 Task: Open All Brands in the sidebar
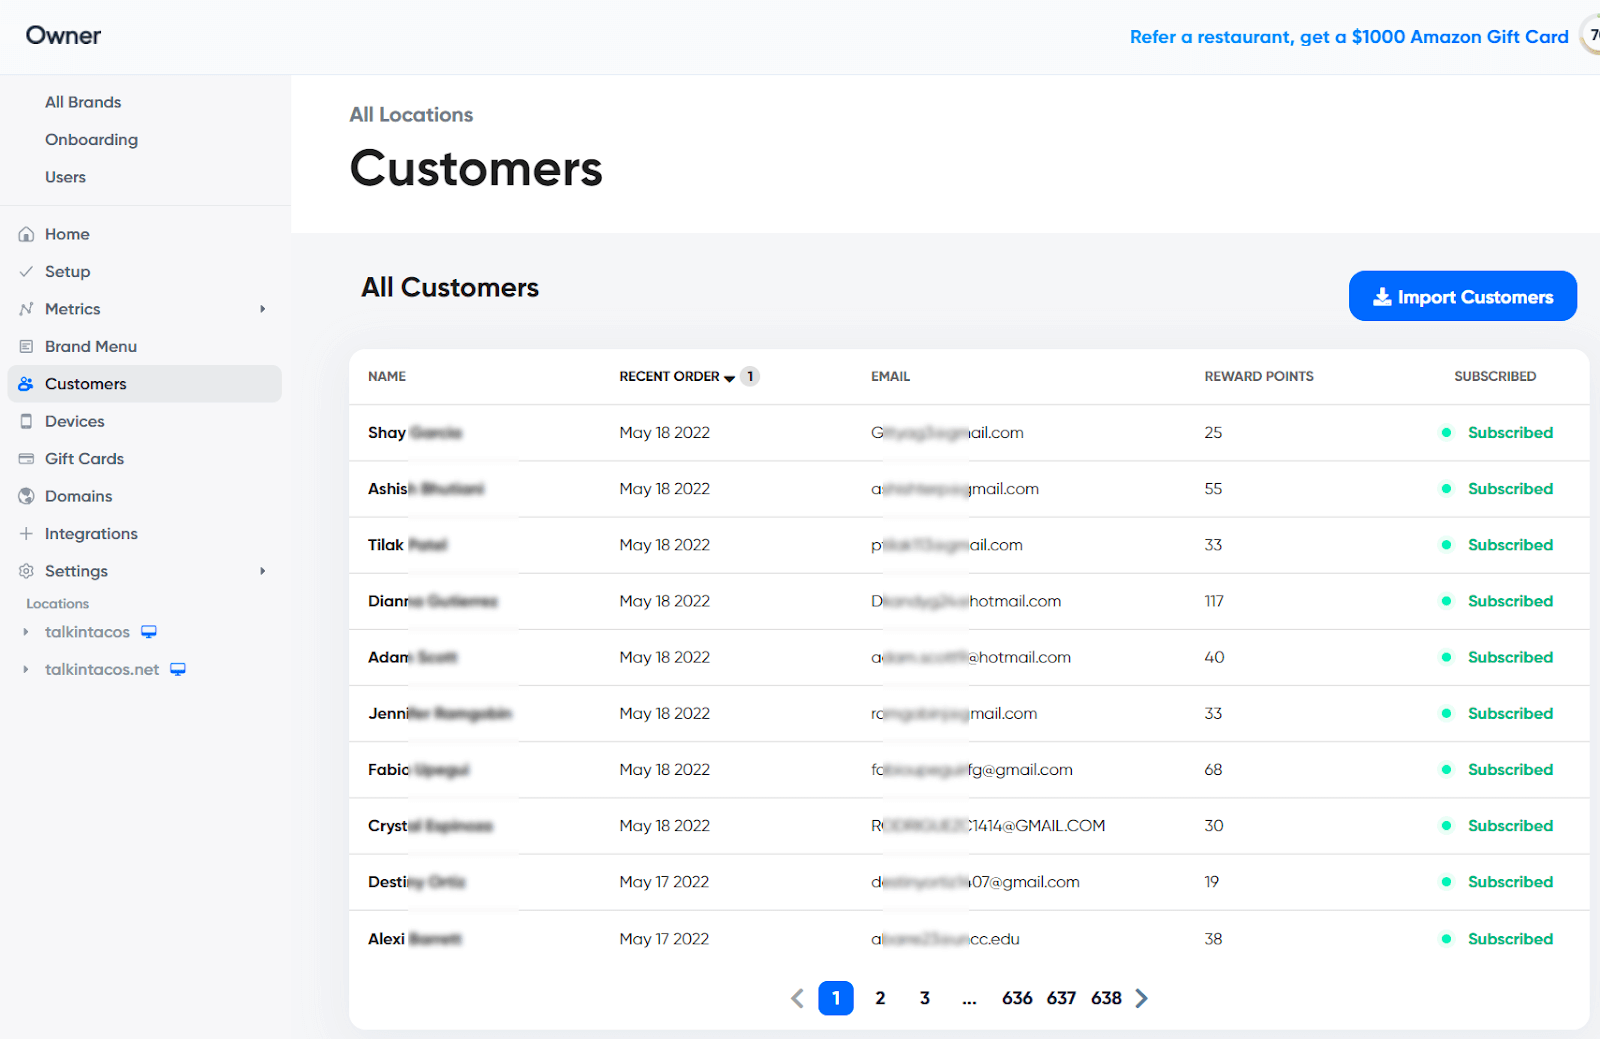(83, 102)
